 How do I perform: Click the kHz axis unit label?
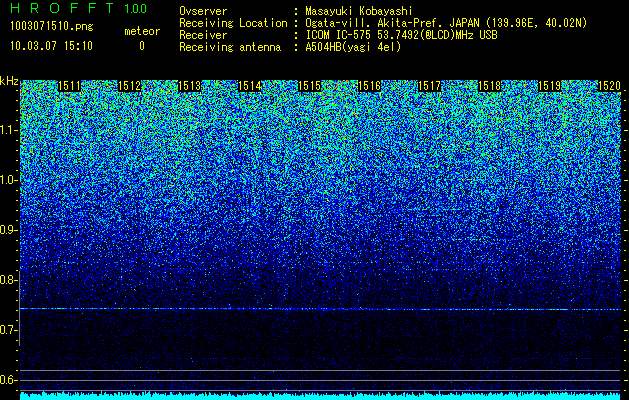click(x=9, y=81)
